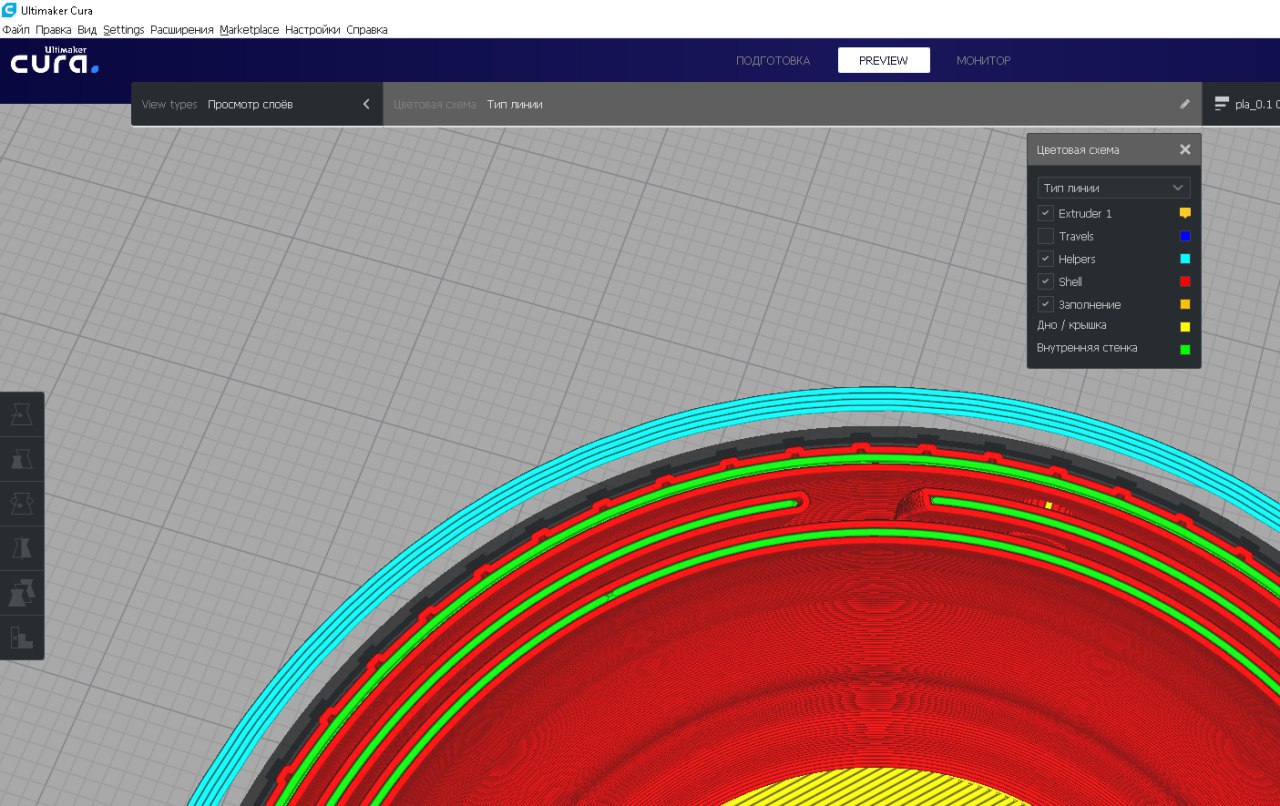Click the cyan Helpers color swatch

pos(1185,259)
